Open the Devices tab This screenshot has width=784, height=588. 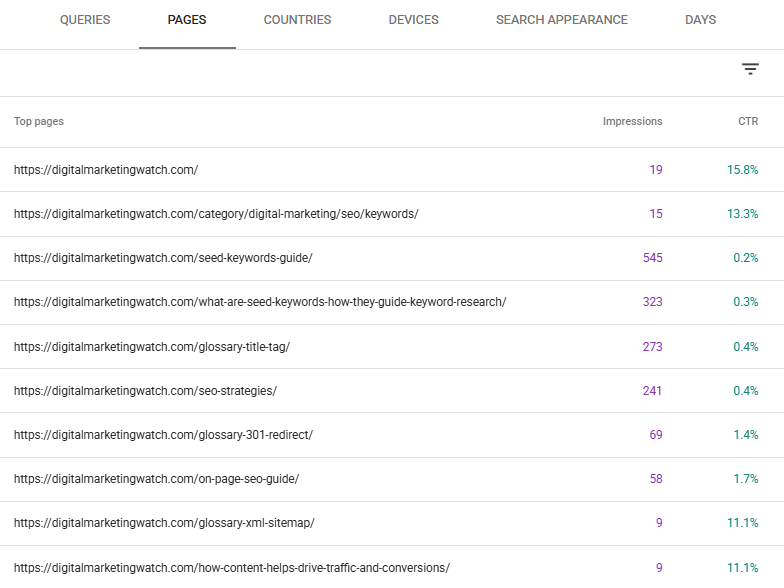tap(414, 20)
